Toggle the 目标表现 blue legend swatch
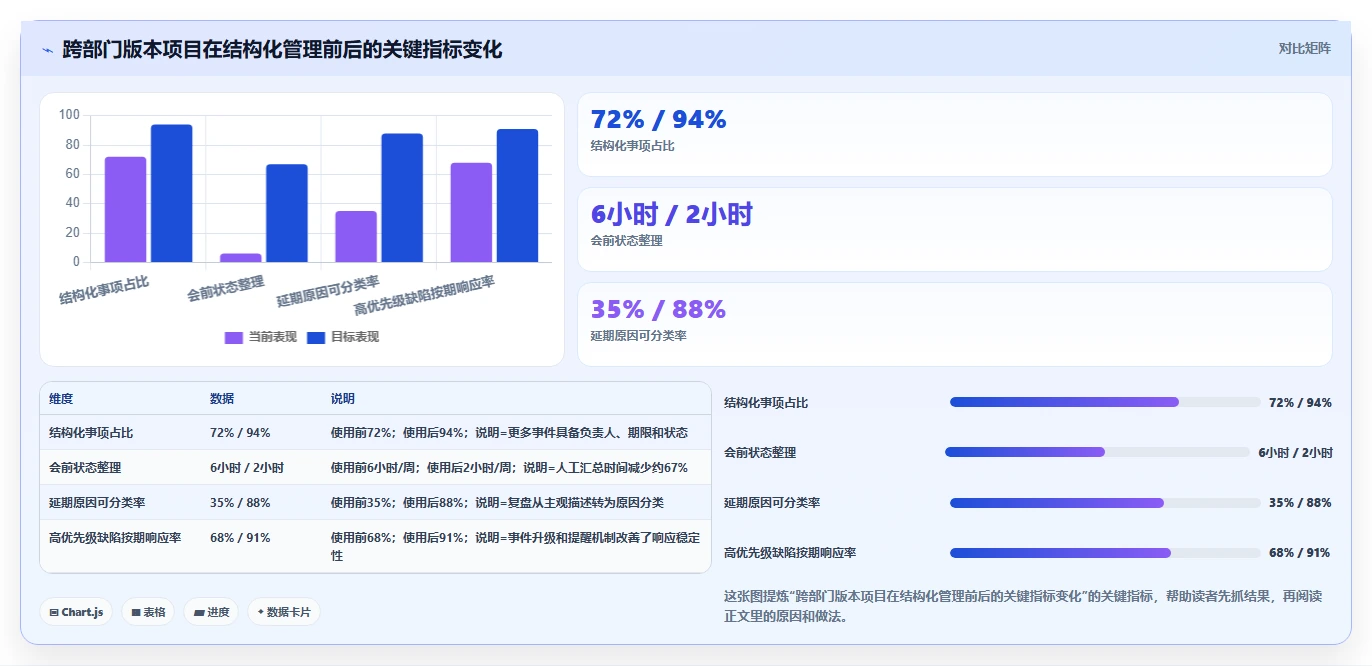The width and height of the screenshot is (1372, 666). click(x=316, y=337)
